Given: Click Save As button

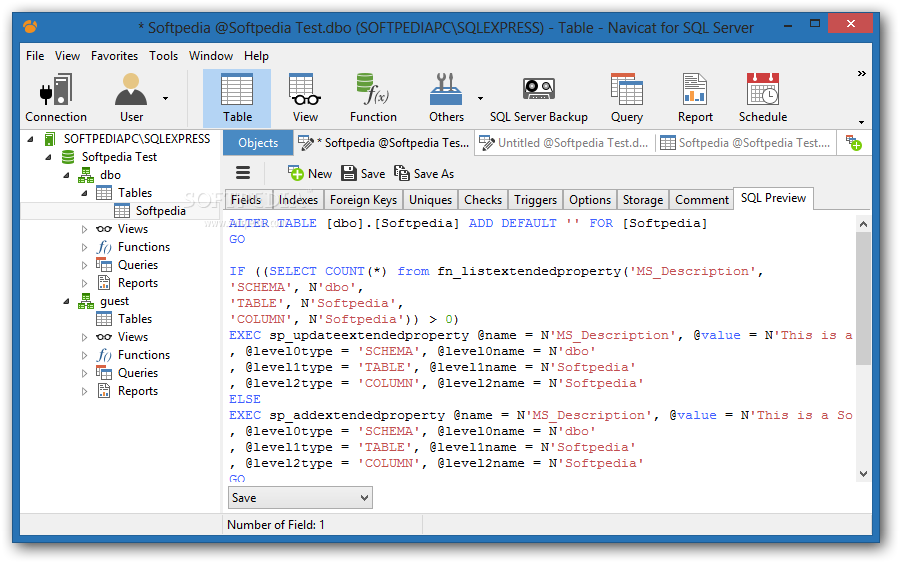Looking at the screenshot, I should 424,173.
